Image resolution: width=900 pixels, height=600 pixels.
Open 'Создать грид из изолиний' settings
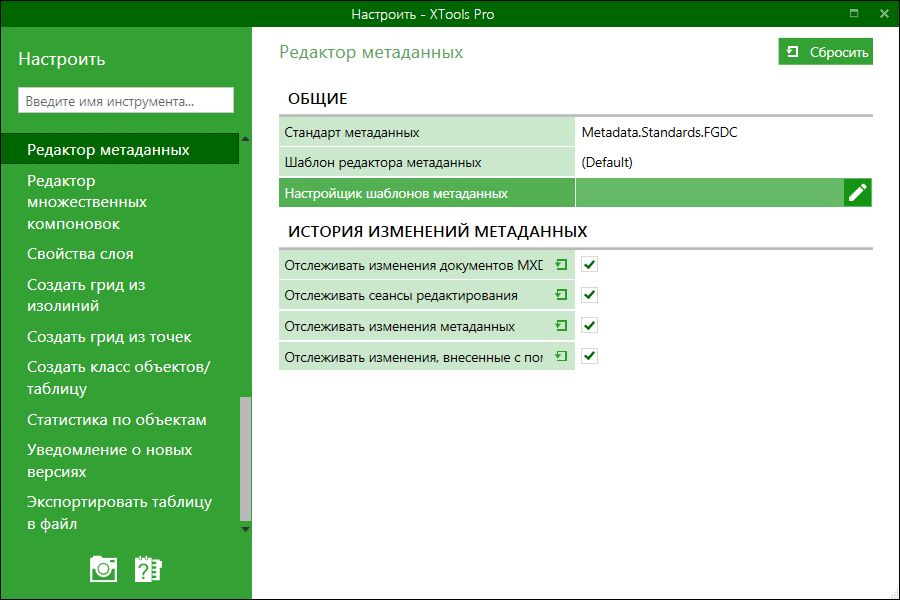120,295
